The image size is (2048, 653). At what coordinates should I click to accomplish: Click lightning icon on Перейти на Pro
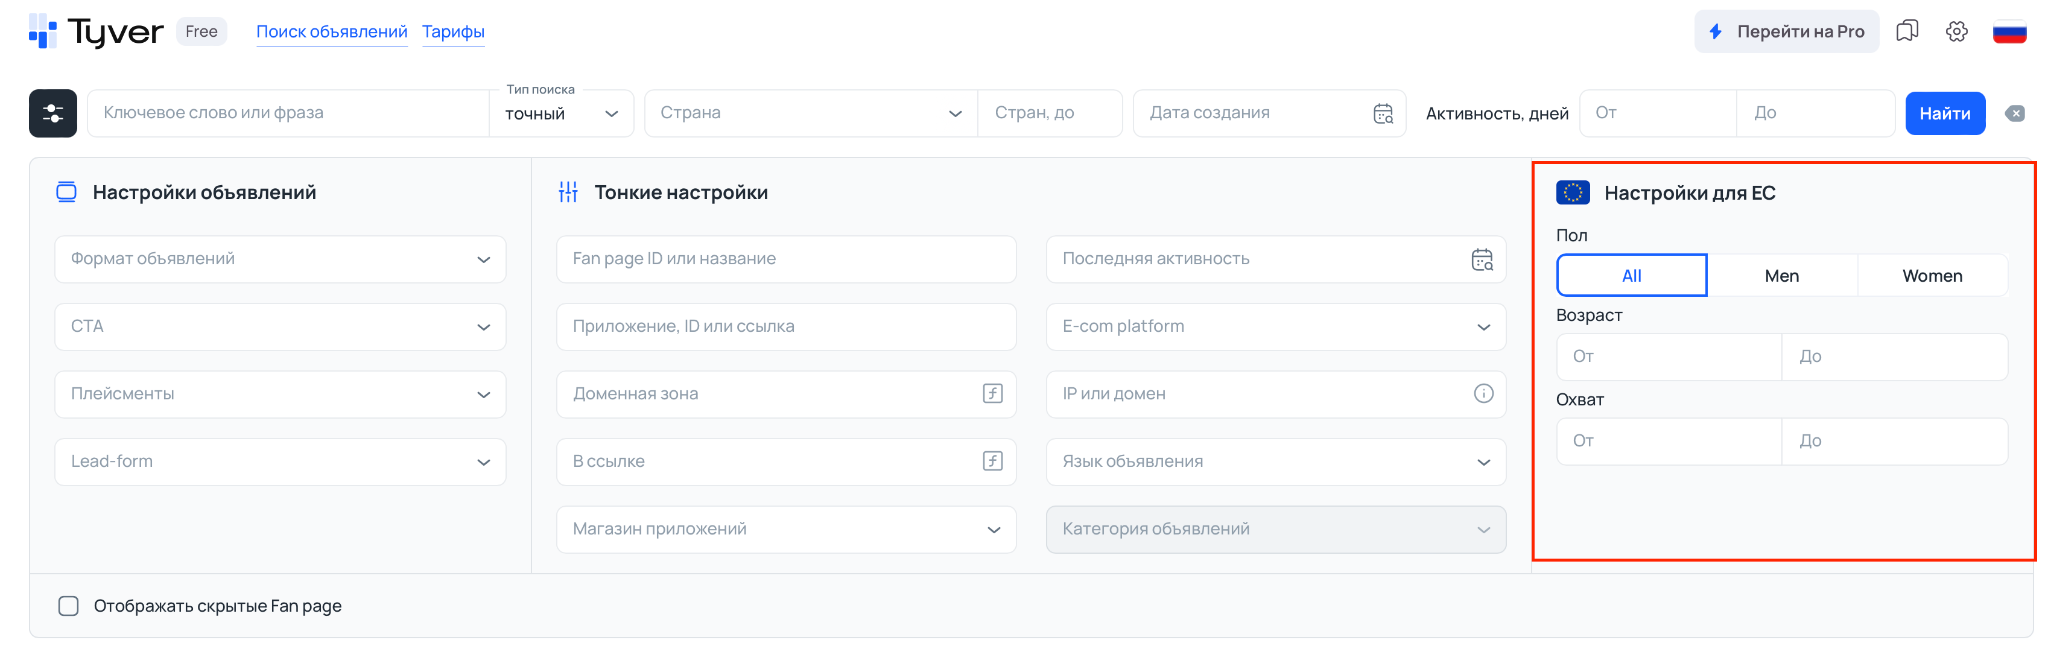pyautogui.click(x=1716, y=31)
